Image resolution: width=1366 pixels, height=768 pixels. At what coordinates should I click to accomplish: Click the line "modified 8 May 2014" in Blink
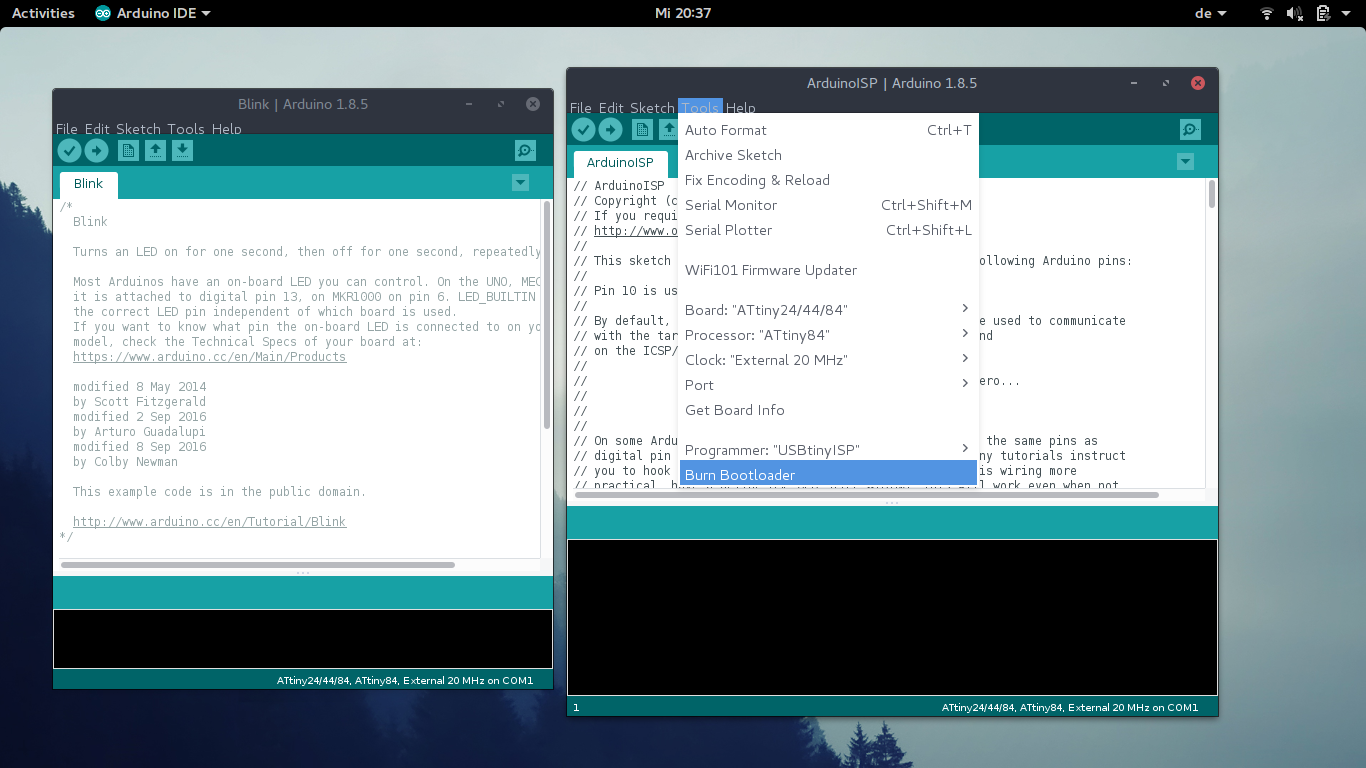point(139,387)
